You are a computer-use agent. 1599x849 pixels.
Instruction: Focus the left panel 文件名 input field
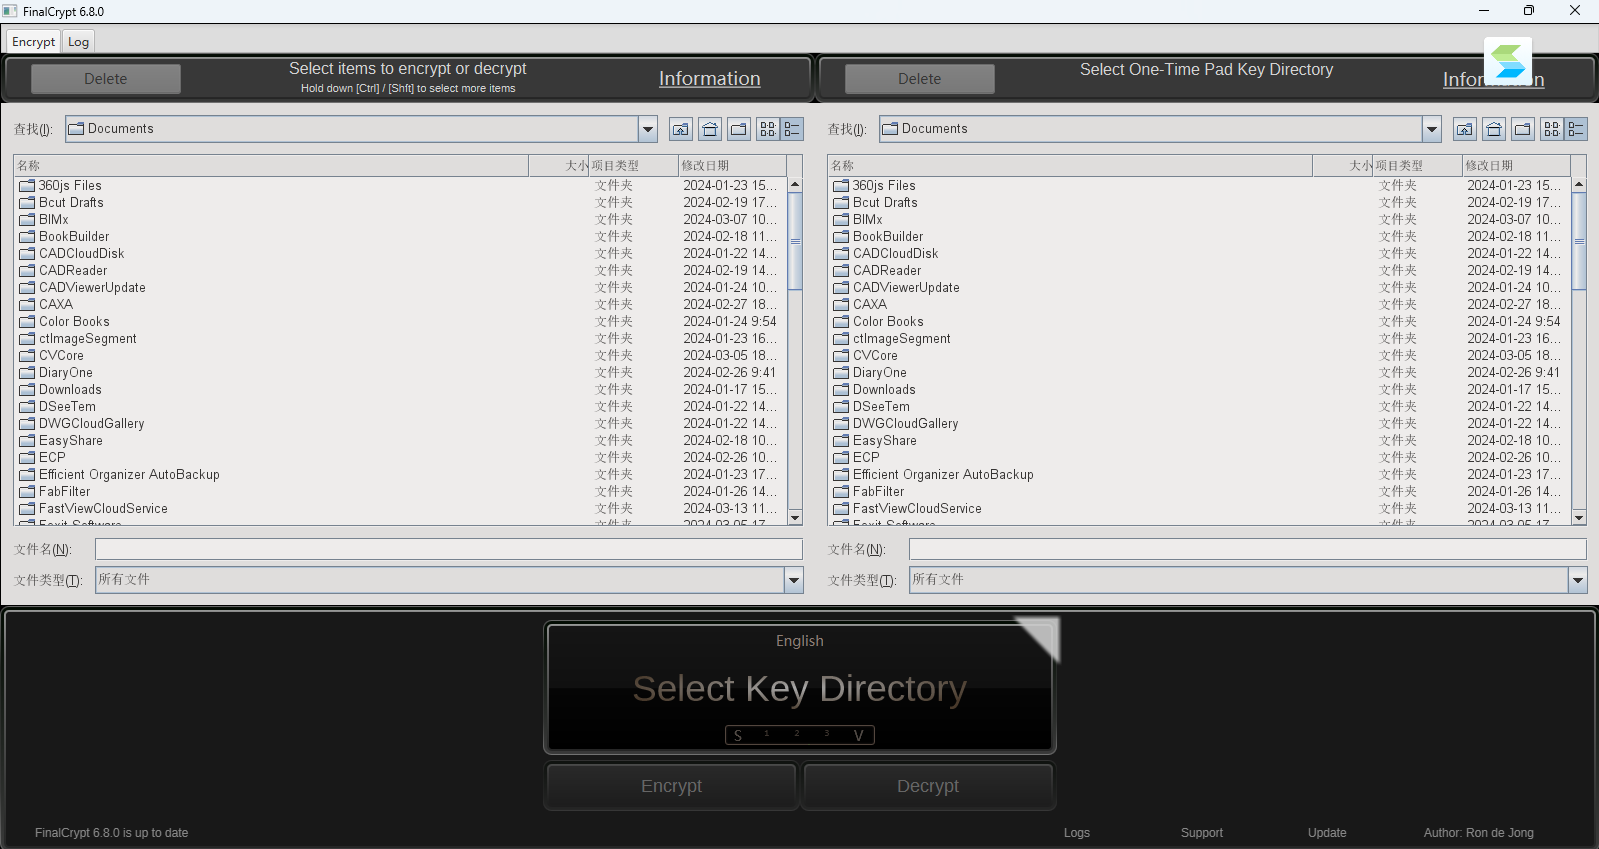point(449,549)
